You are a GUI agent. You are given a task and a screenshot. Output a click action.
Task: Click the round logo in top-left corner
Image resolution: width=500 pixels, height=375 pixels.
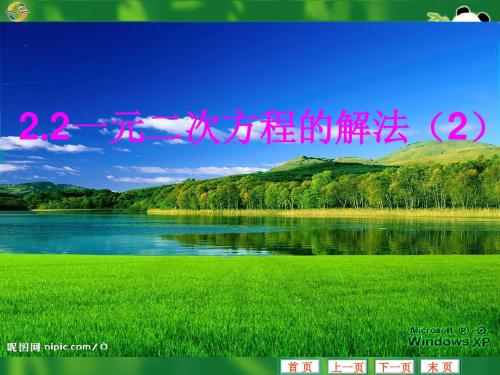[17, 11]
